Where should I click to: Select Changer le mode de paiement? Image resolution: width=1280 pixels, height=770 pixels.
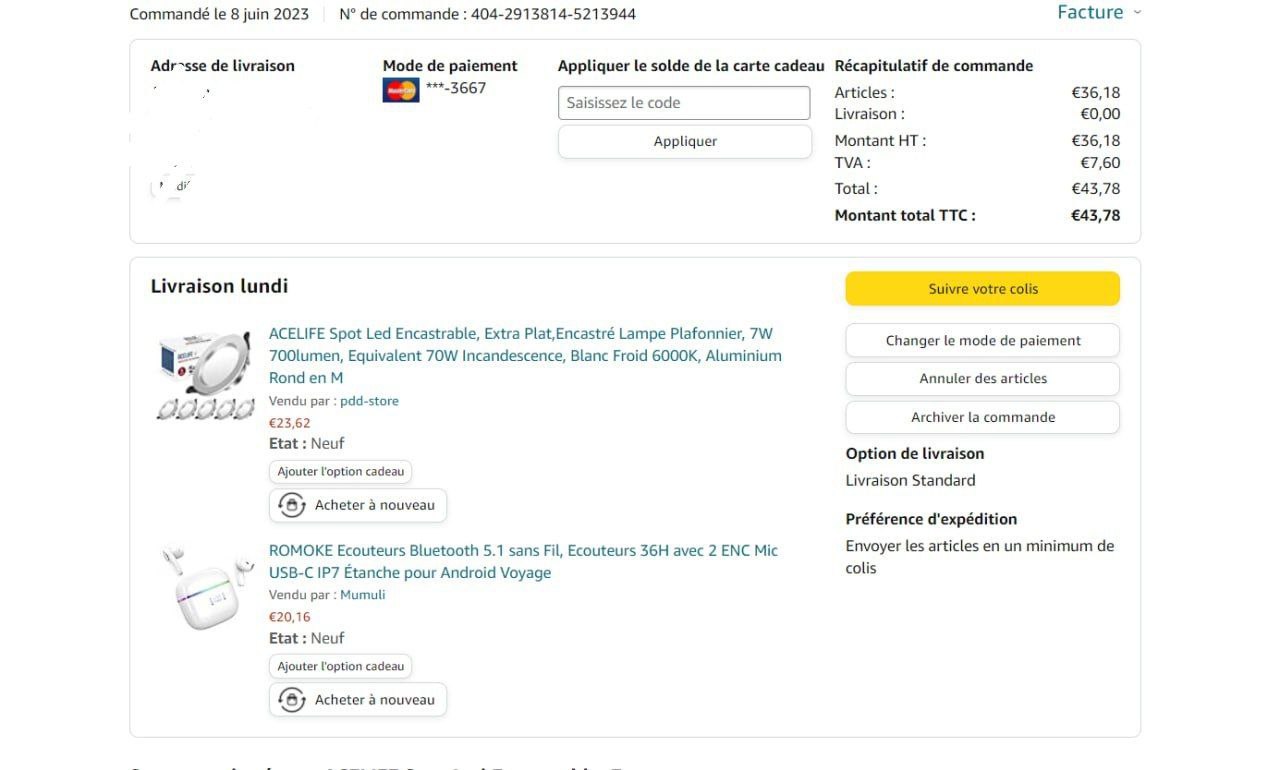(982, 340)
